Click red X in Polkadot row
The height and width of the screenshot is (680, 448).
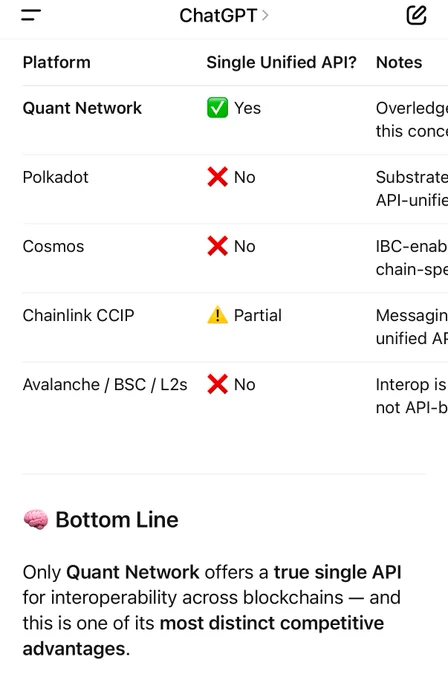coord(217,177)
